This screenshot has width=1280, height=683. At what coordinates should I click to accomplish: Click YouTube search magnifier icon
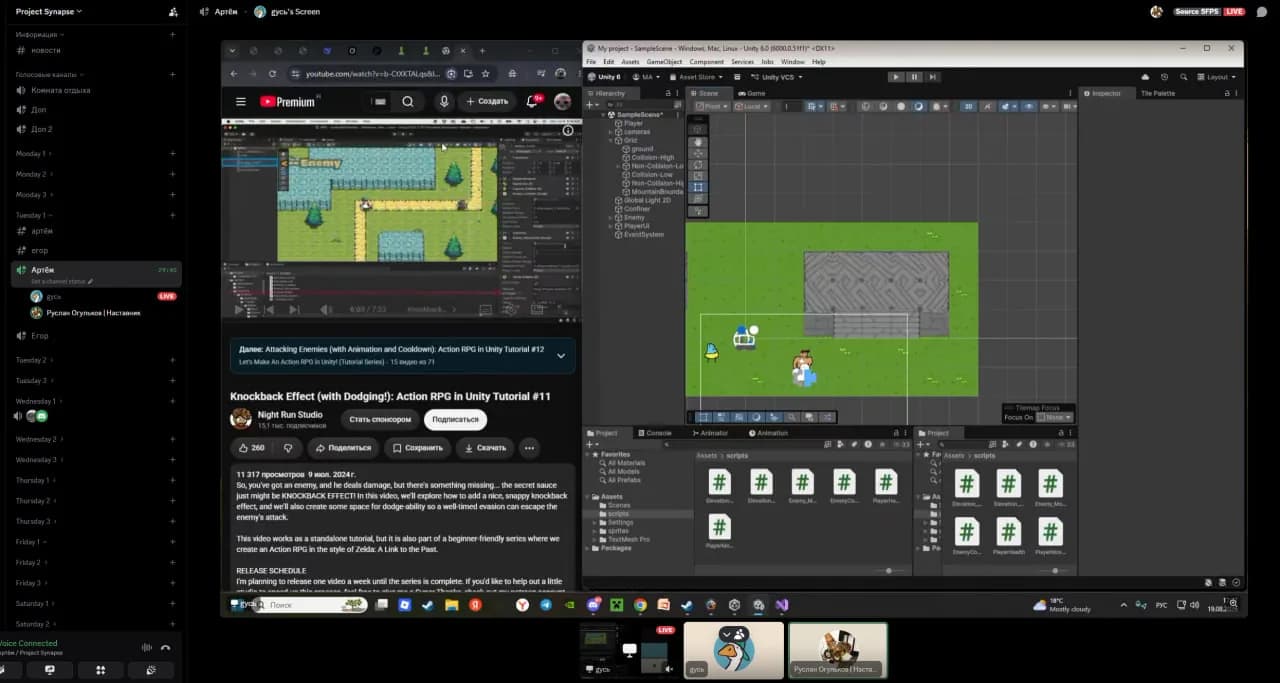point(408,101)
